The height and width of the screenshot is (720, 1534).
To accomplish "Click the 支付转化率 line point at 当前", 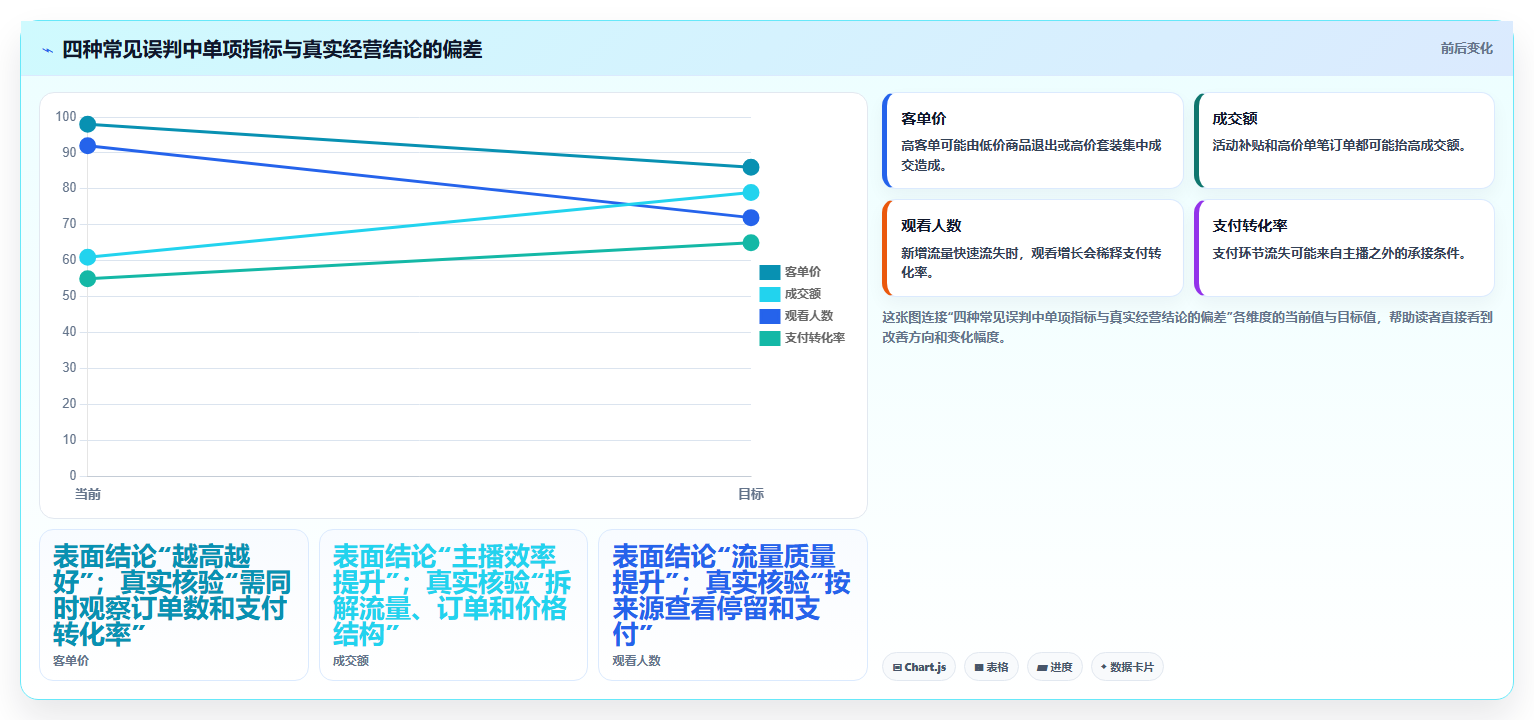I will tap(88, 279).
